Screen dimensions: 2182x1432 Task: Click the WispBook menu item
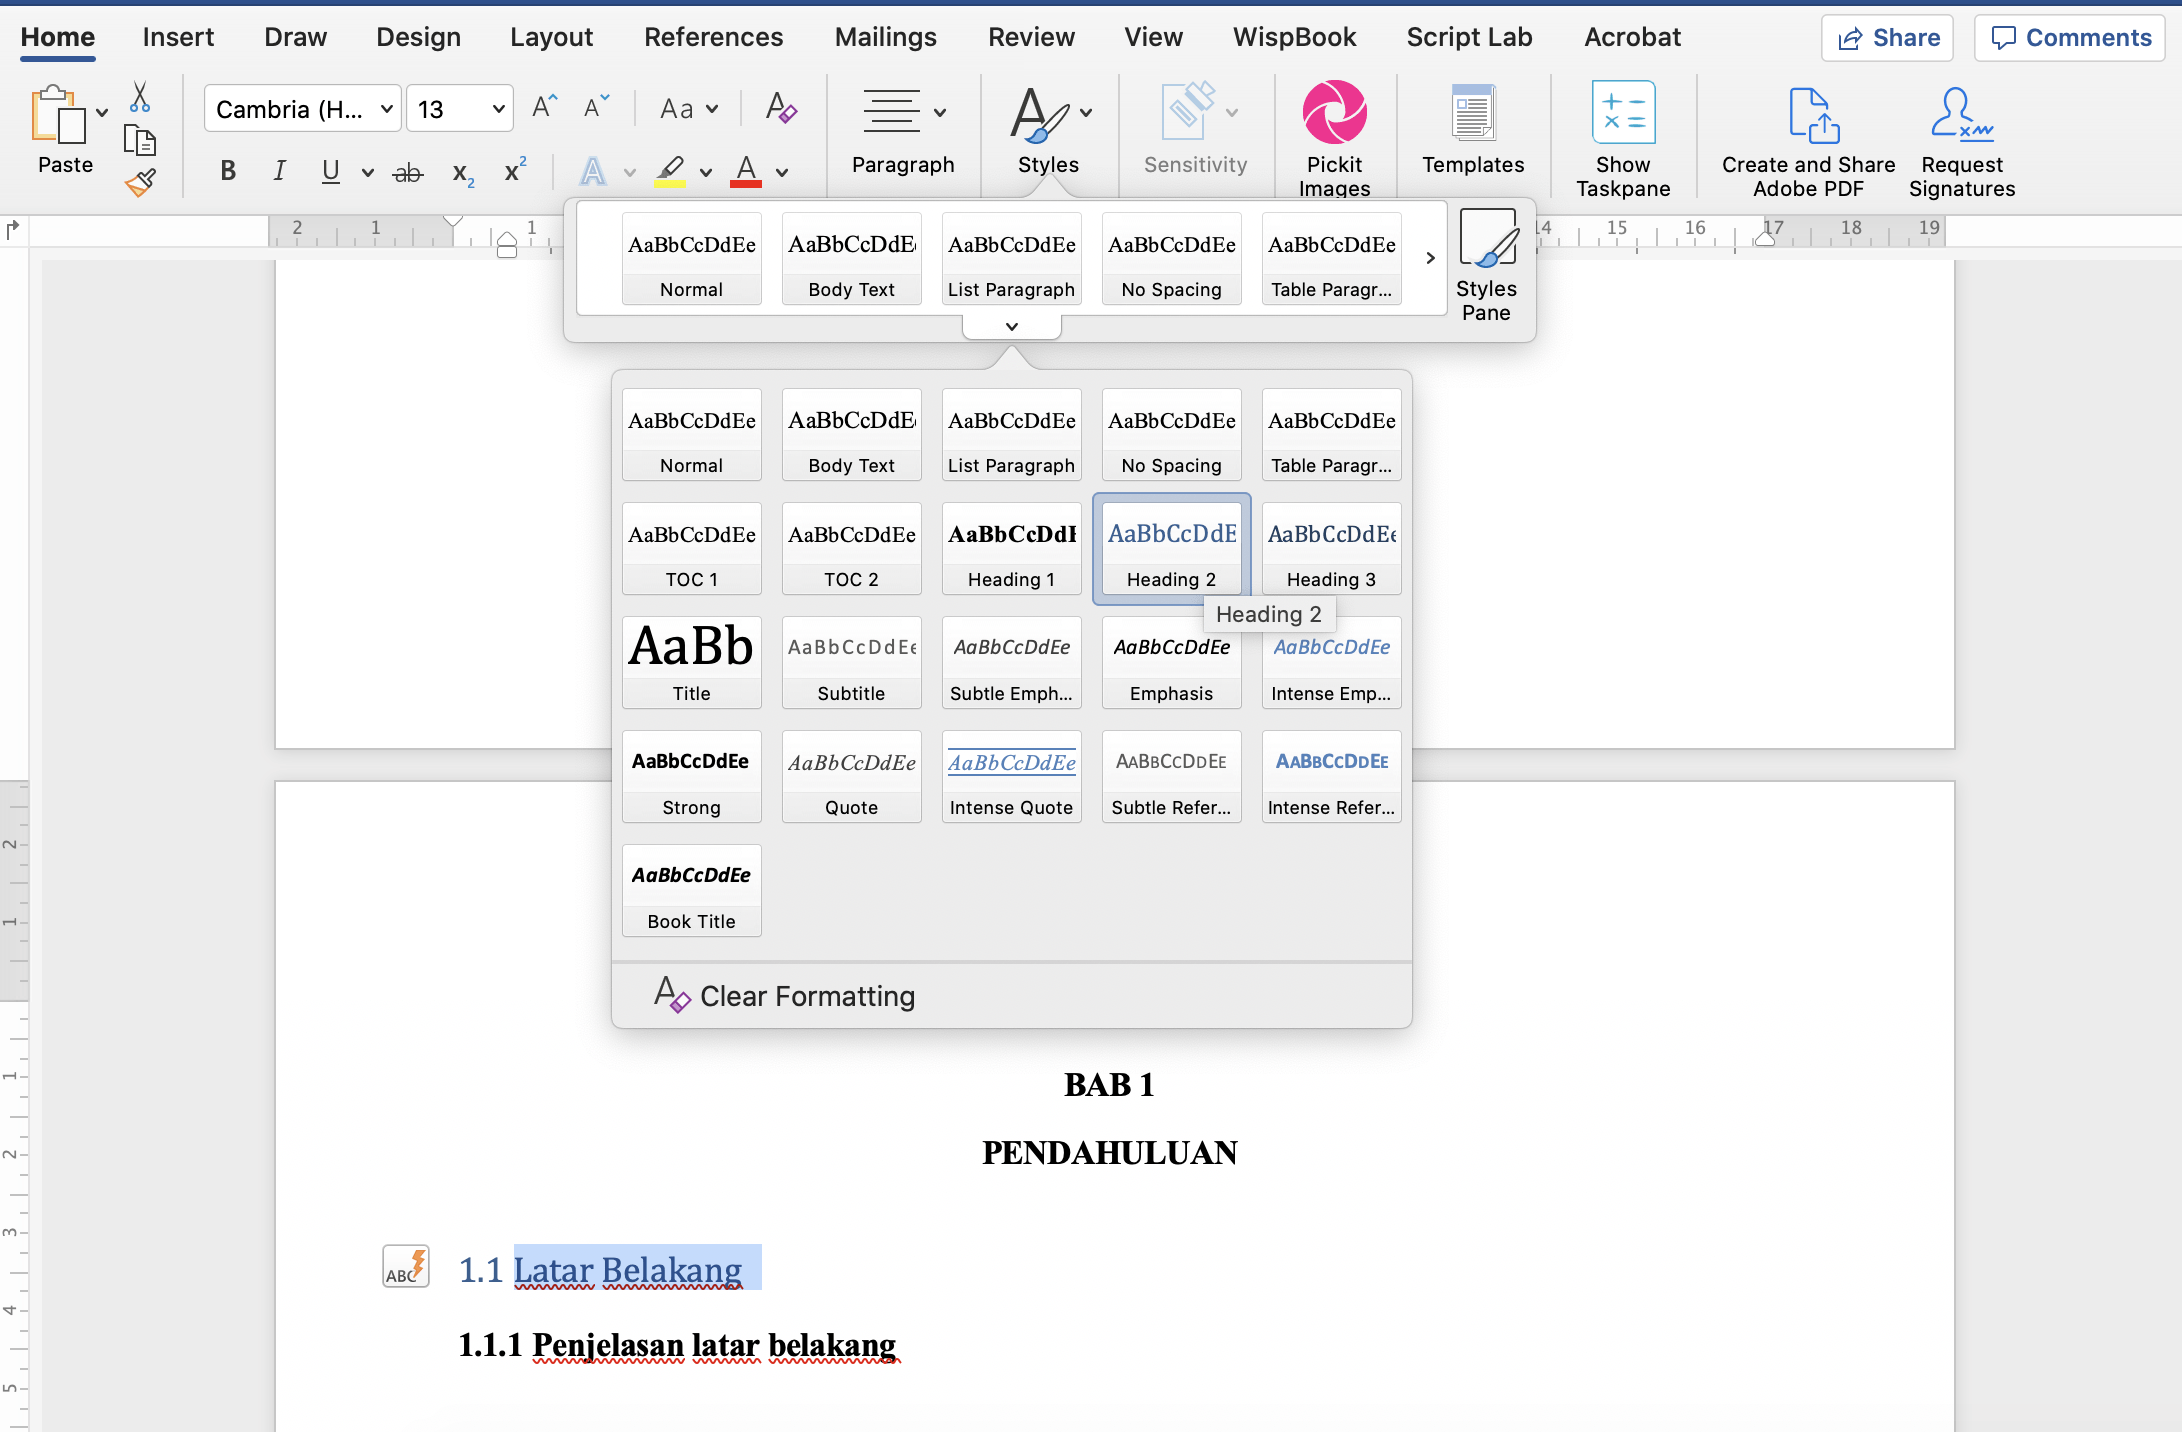tap(1294, 35)
